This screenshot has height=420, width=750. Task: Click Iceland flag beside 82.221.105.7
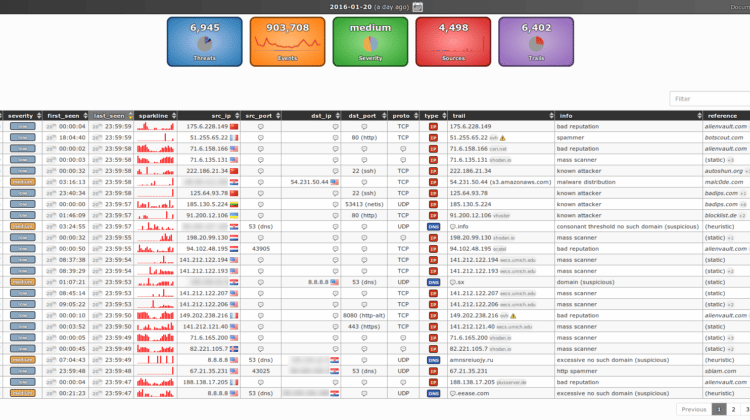[234, 349]
